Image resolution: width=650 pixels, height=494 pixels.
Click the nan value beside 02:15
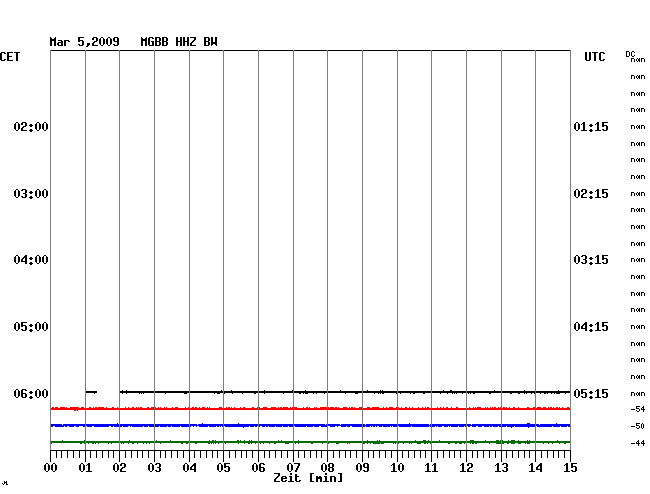[638, 194]
